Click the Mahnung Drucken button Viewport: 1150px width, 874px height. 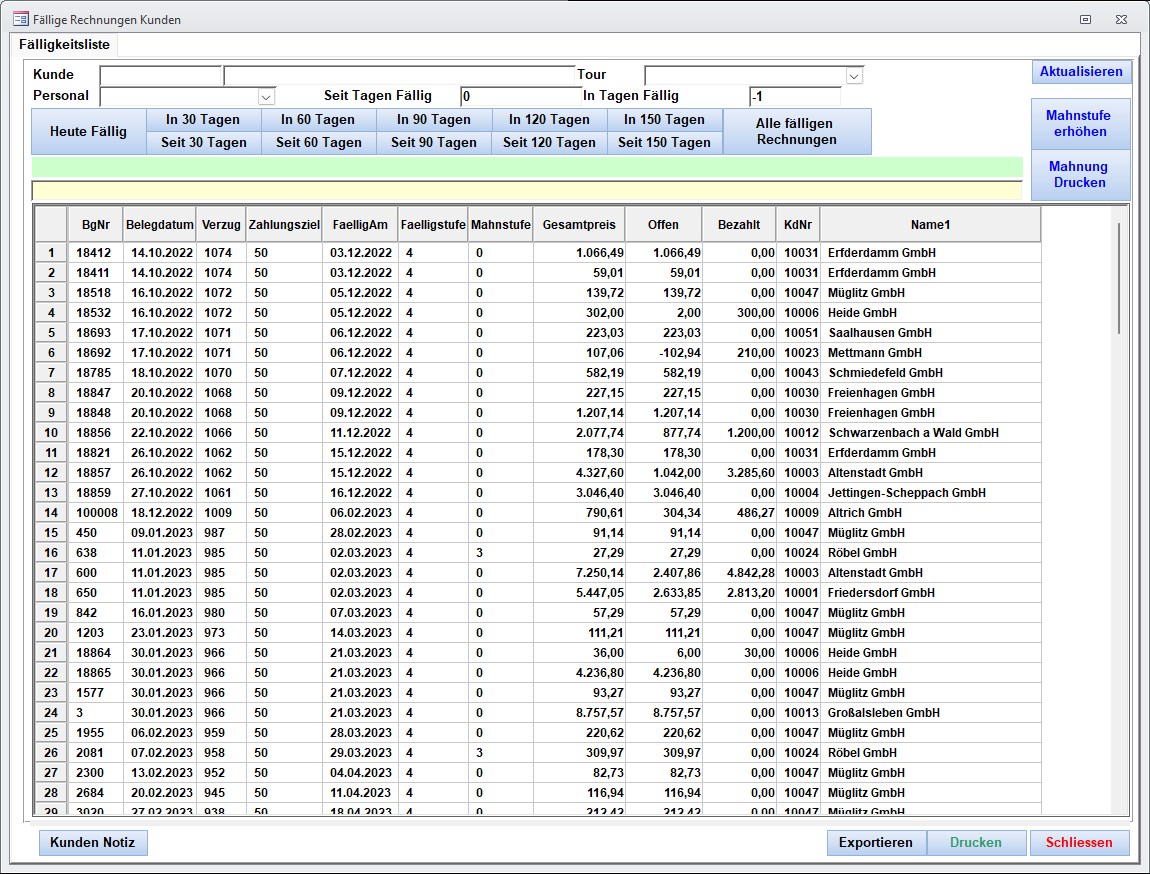click(1080, 175)
